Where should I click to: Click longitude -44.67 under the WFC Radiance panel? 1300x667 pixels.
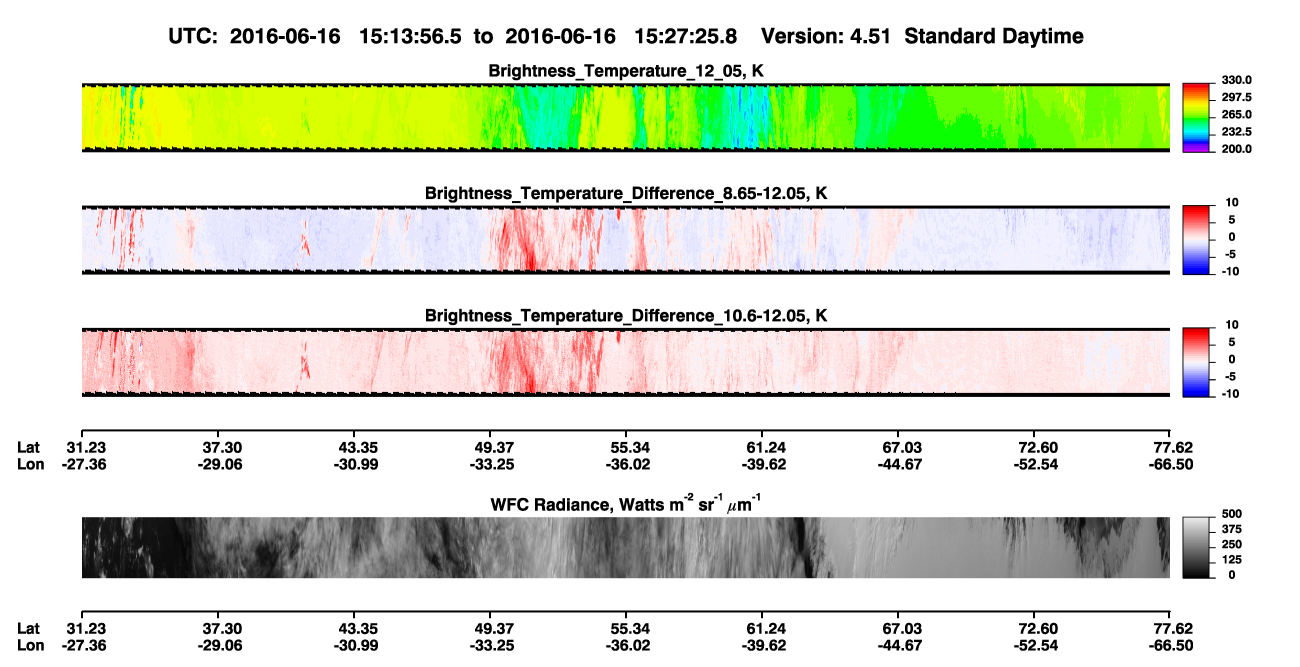(900, 646)
